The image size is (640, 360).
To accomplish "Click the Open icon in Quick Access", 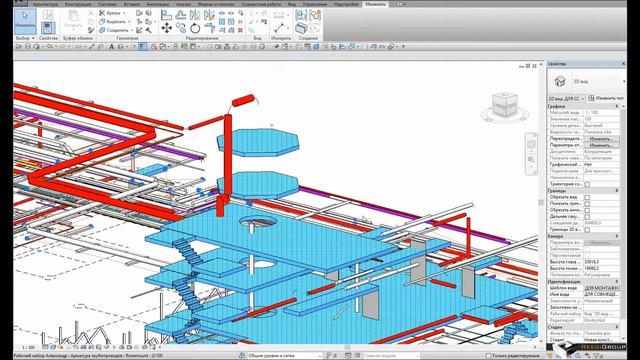I will pos(19,47).
